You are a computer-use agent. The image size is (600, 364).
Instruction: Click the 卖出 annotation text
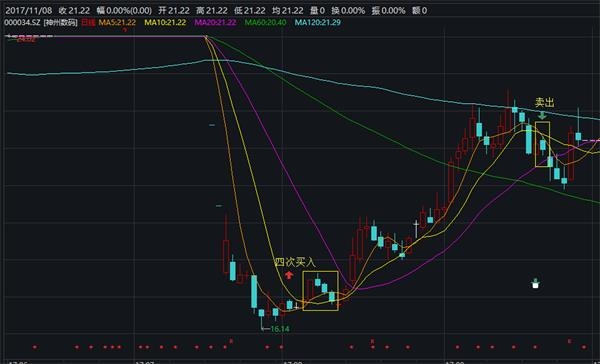point(545,102)
